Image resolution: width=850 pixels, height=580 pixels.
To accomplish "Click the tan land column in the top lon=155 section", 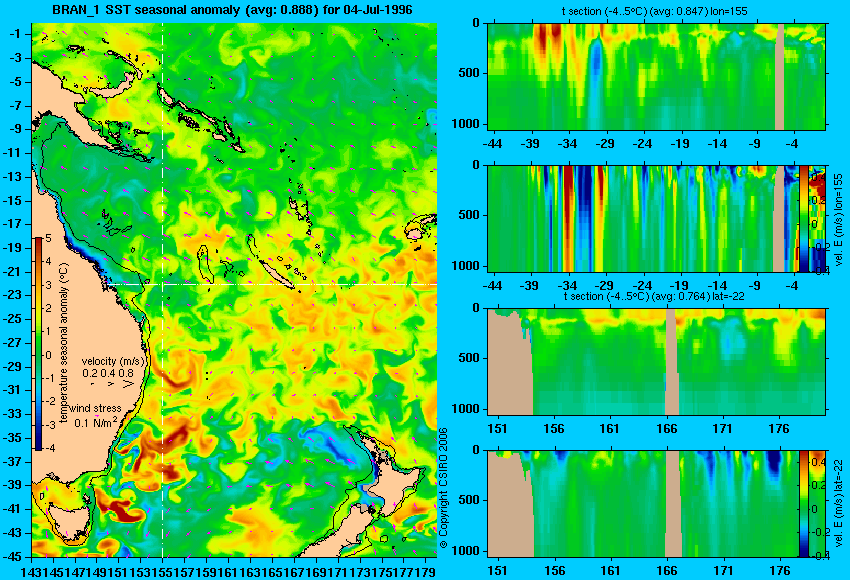I will click(780, 76).
